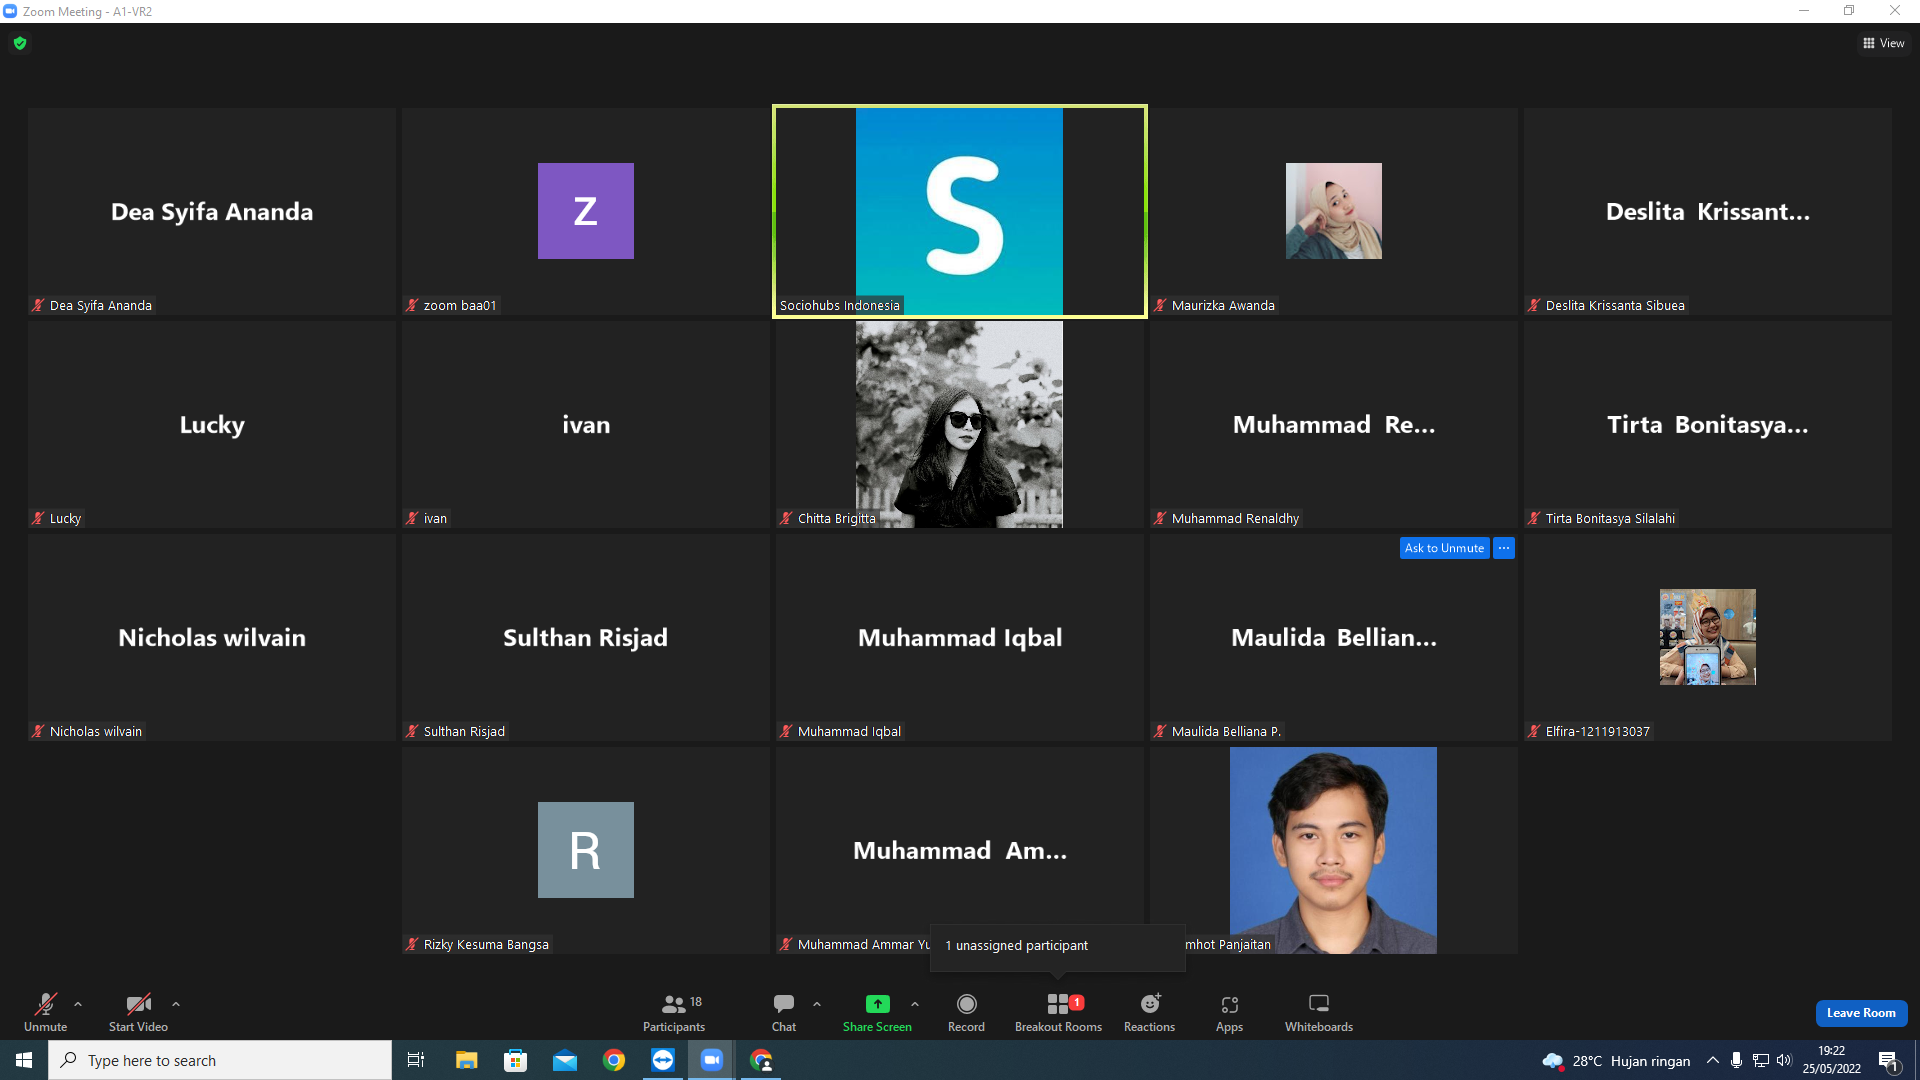The width and height of the screenshot is (1920, 1080).
Task: Open volume control in system tray
Action: coord(1785,1060)
